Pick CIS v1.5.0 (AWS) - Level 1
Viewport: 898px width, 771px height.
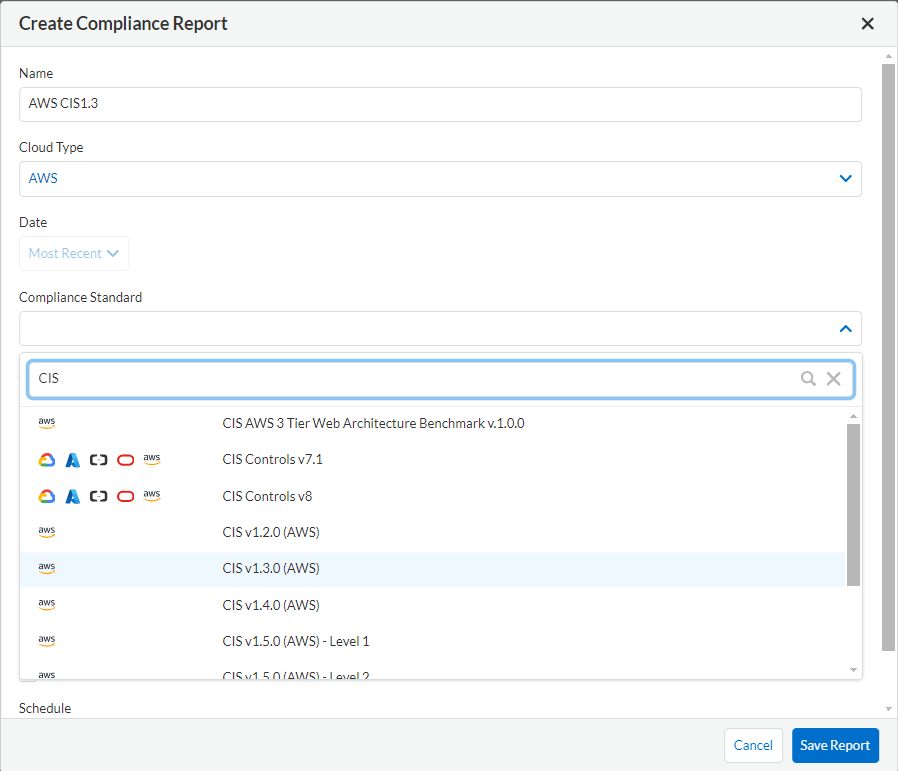tap(432, 641)
